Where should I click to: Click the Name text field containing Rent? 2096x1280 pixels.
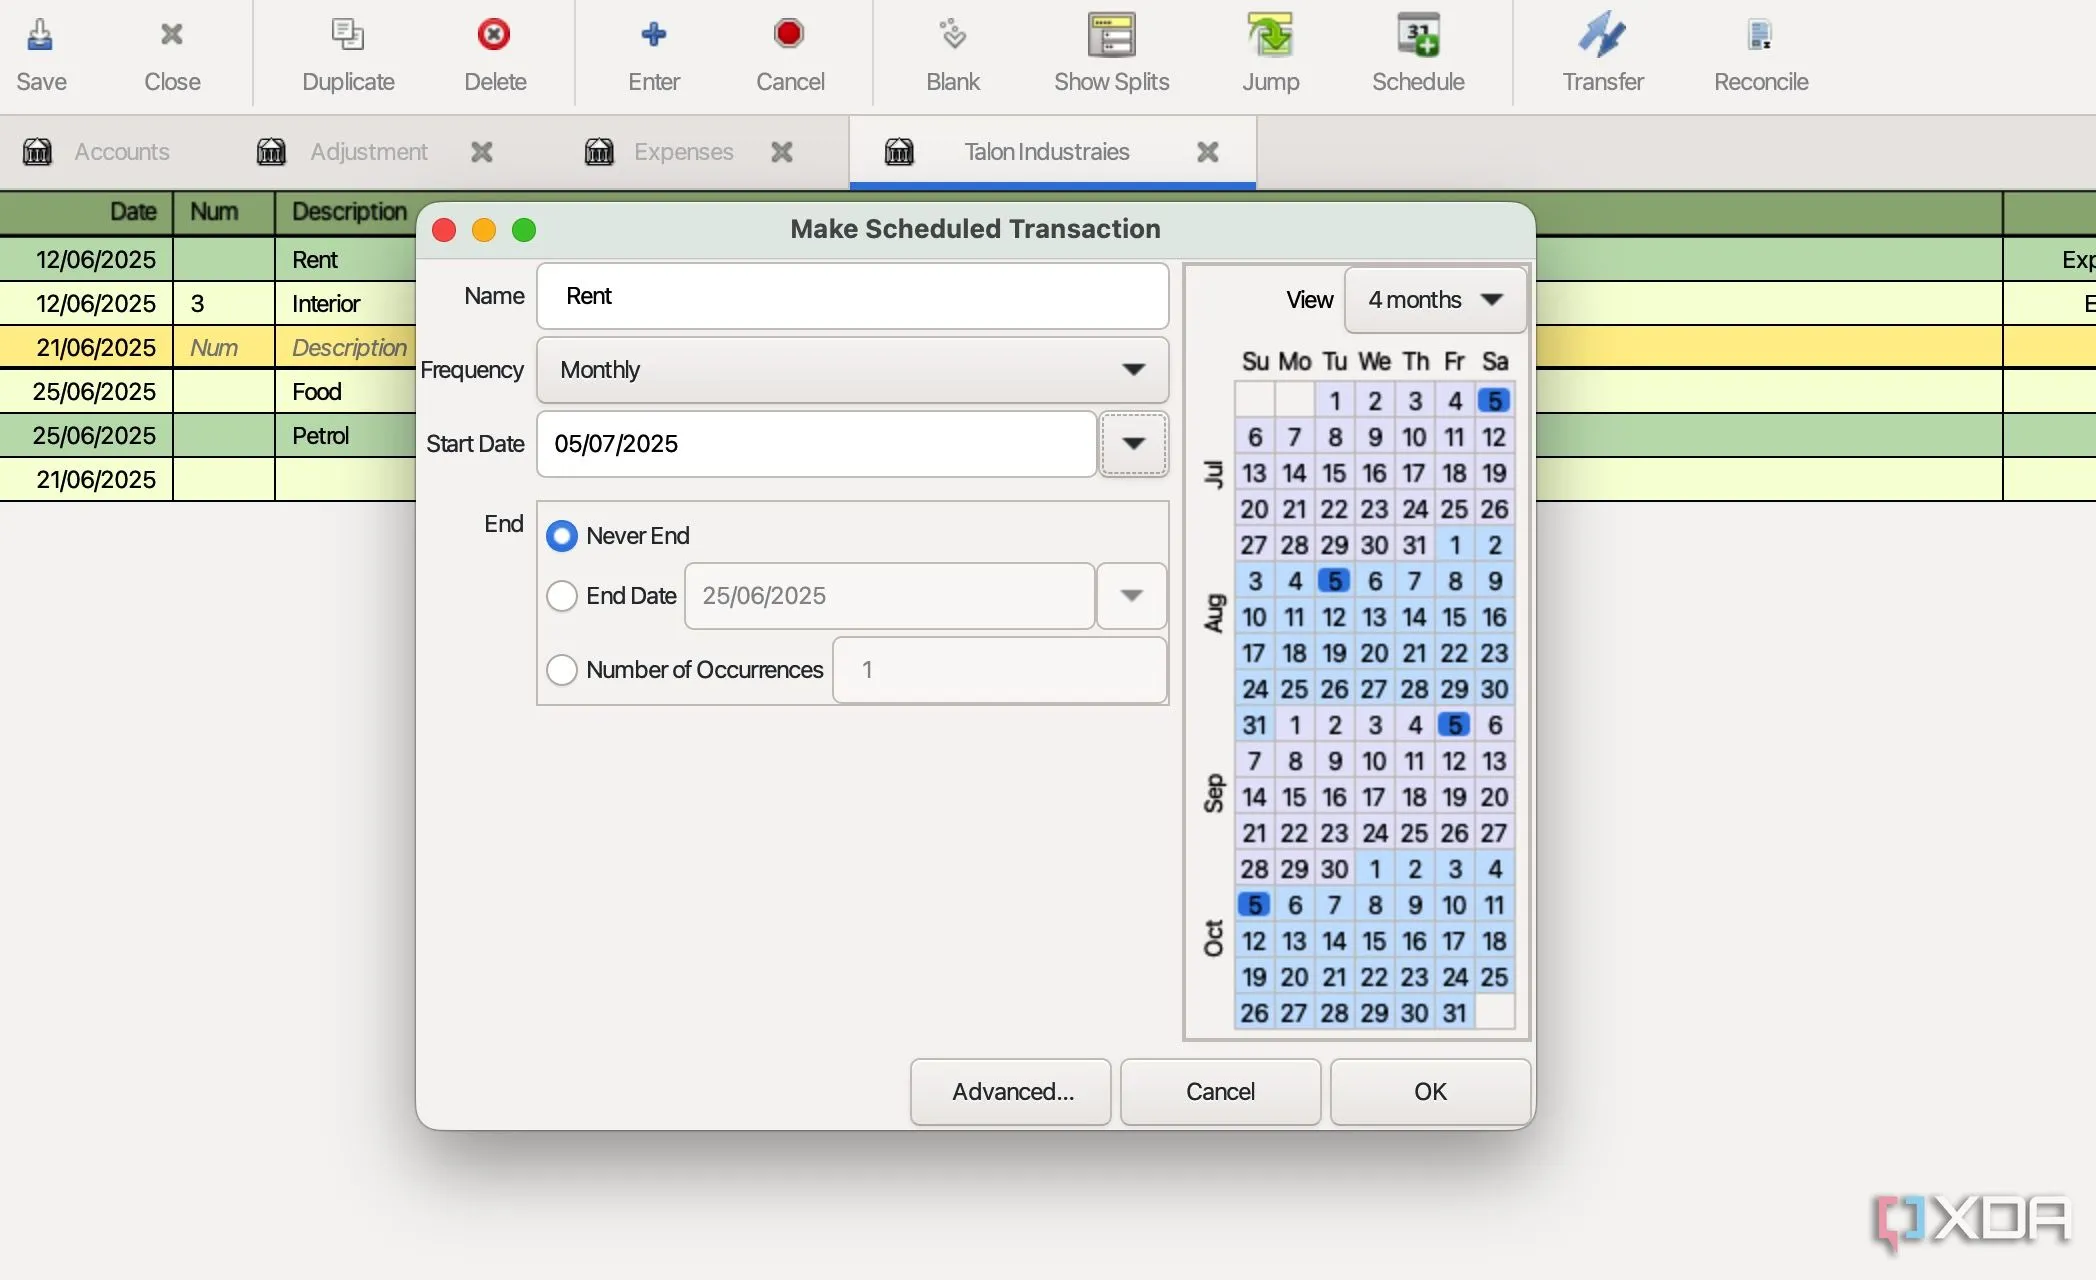852,296
